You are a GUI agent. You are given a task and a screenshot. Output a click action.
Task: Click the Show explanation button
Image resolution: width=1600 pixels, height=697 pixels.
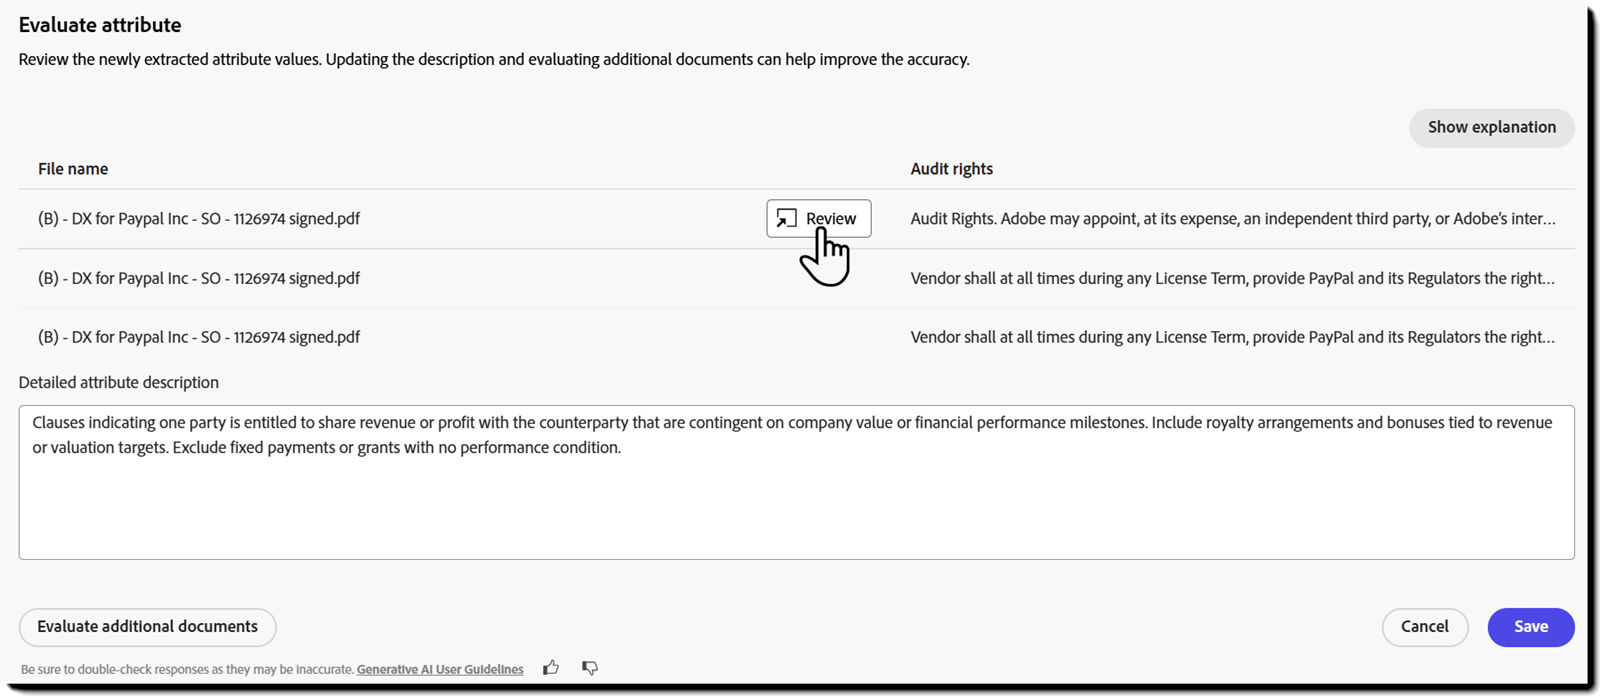click(x=1491, y=127)
